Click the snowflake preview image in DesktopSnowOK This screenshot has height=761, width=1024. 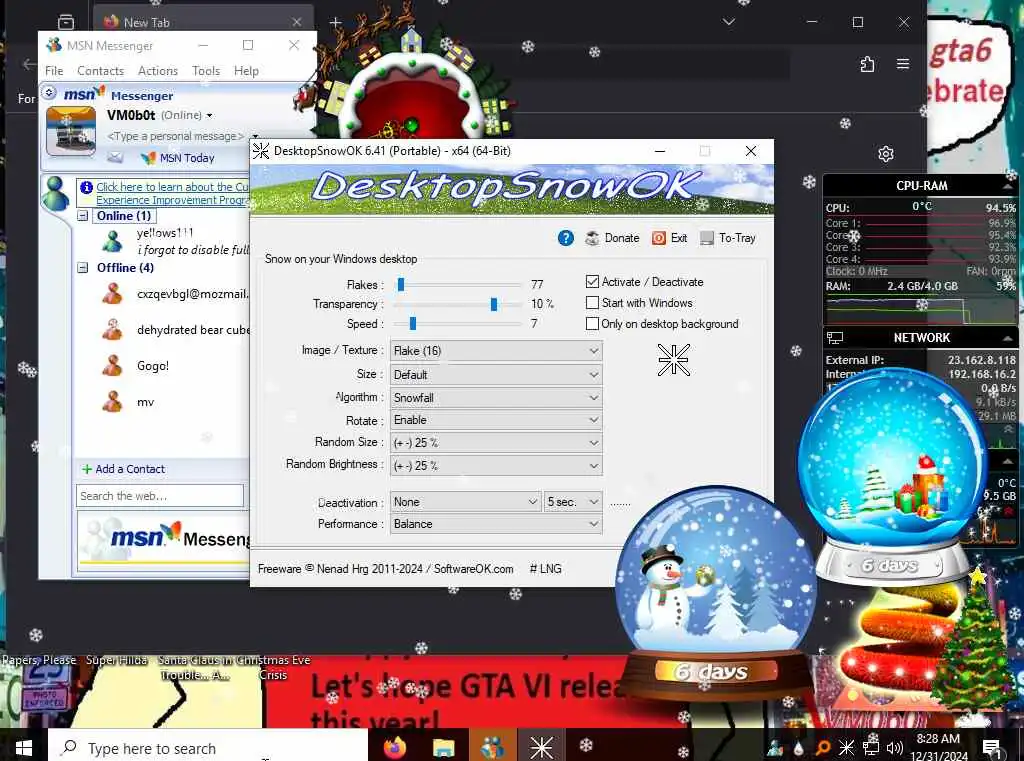pyautogui.click(x=673, y=360)
